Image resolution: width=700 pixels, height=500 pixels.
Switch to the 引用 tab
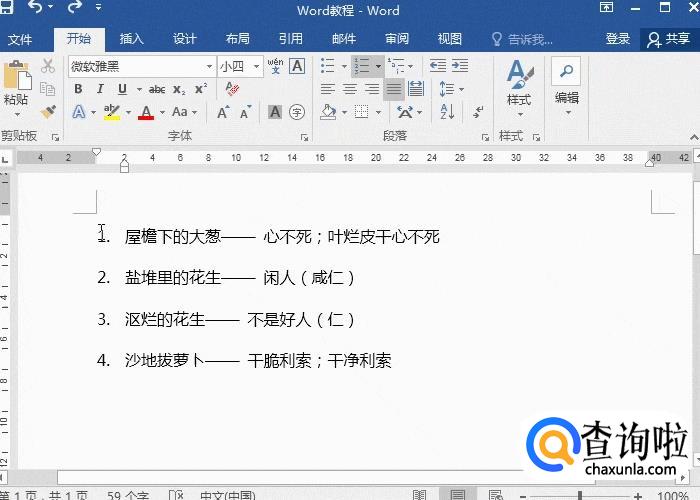tap(291, 39)
